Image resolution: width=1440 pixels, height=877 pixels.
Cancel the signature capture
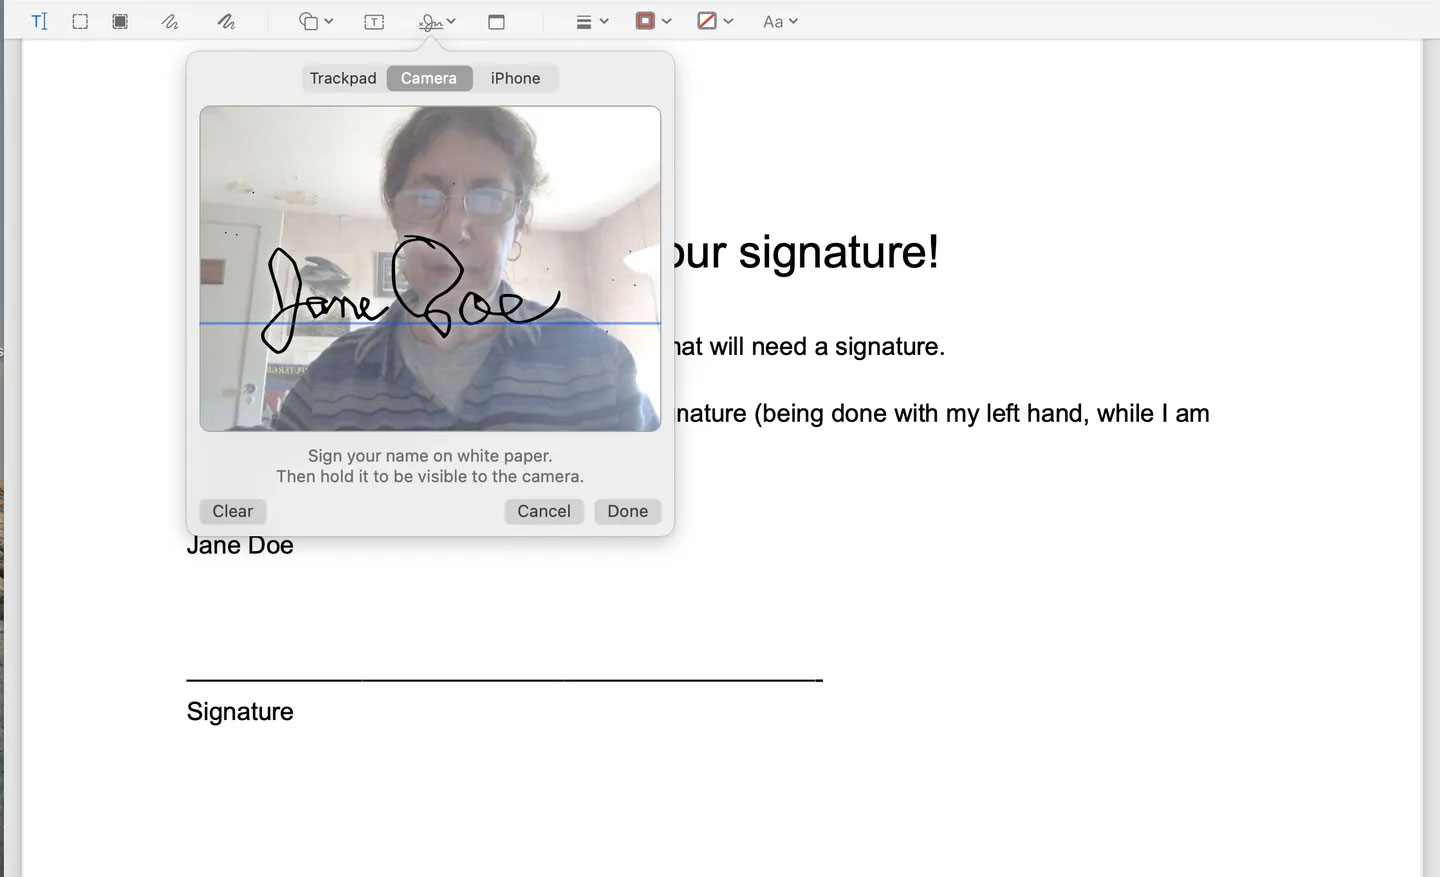pyautogui.click(x=543, y=511)
